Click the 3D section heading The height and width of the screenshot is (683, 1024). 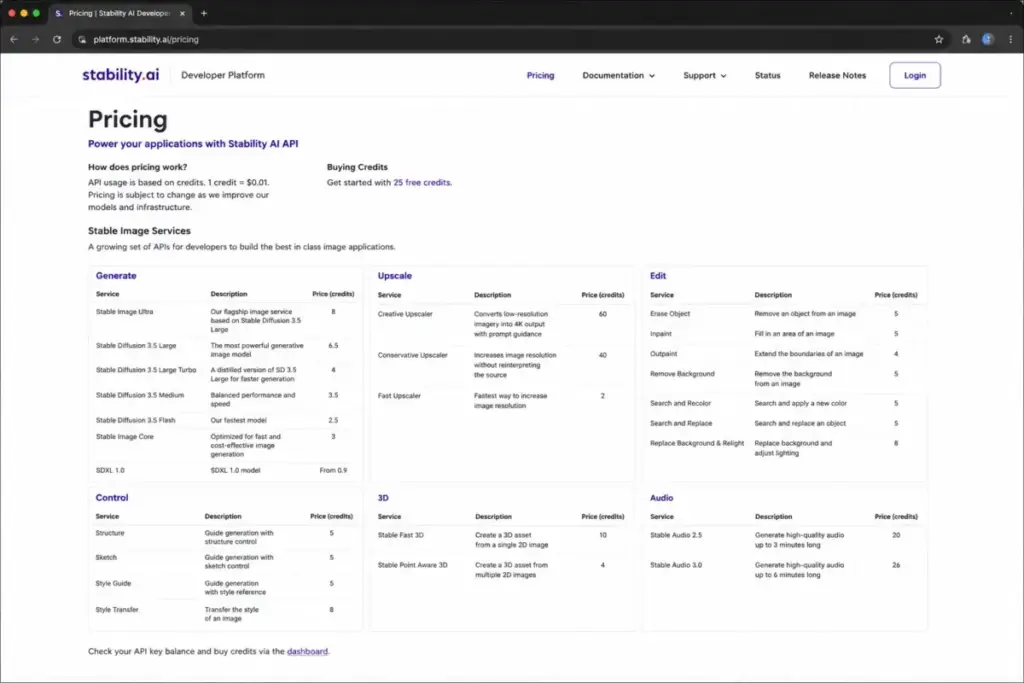383,498
